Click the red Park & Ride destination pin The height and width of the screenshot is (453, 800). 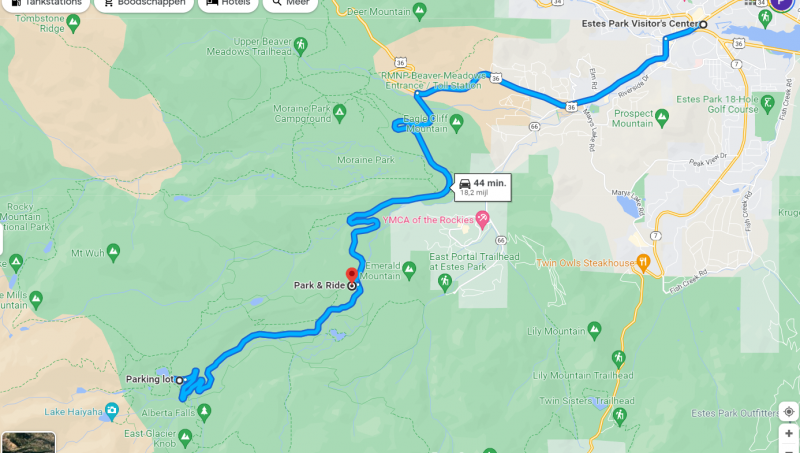[x=352, y=274]
